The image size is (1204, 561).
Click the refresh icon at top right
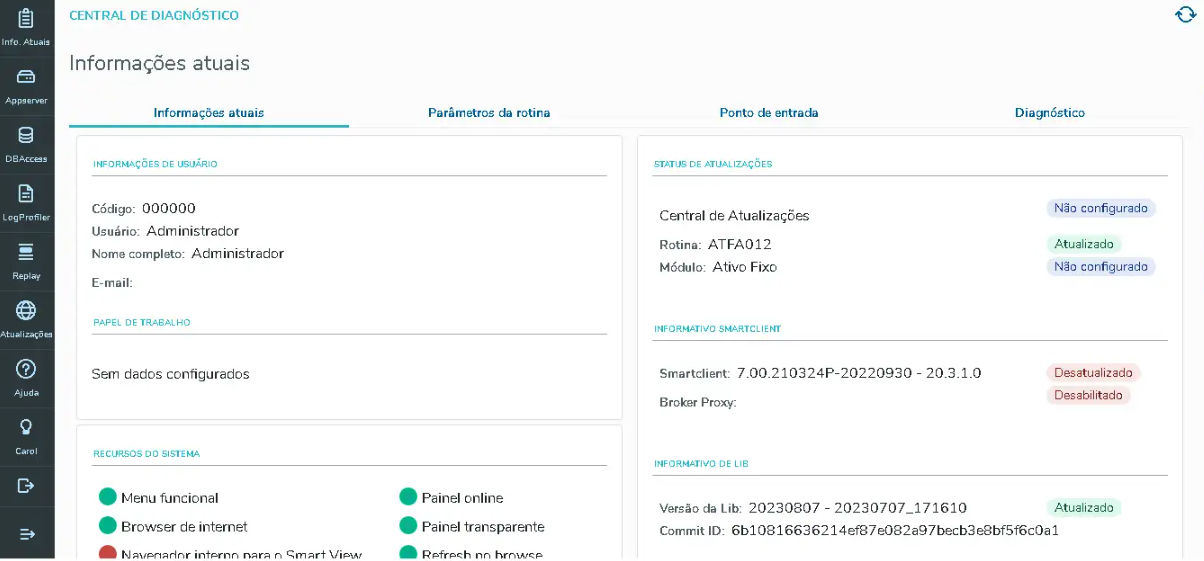tap(1185, 15)
